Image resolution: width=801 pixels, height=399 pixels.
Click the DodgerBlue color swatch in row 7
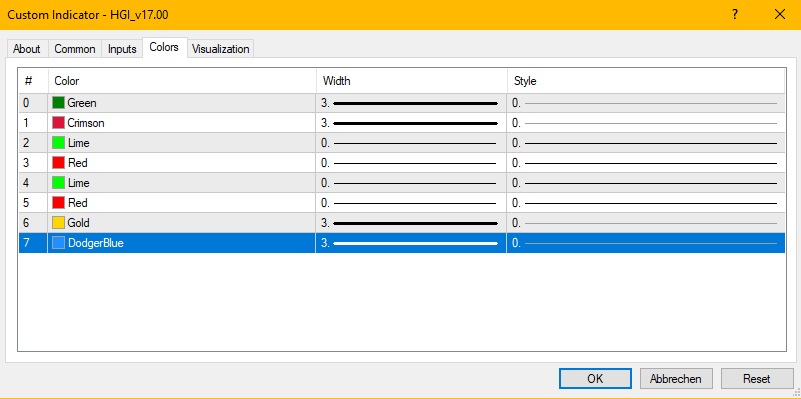[58, 243]
